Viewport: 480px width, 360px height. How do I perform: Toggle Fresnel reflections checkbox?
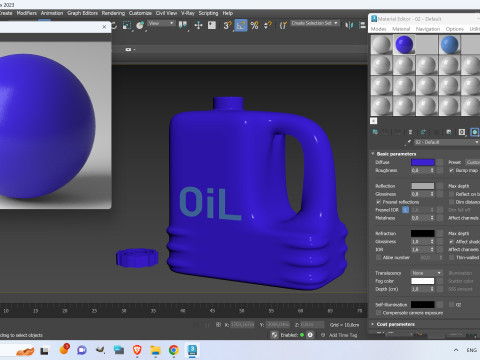point(379,202)
